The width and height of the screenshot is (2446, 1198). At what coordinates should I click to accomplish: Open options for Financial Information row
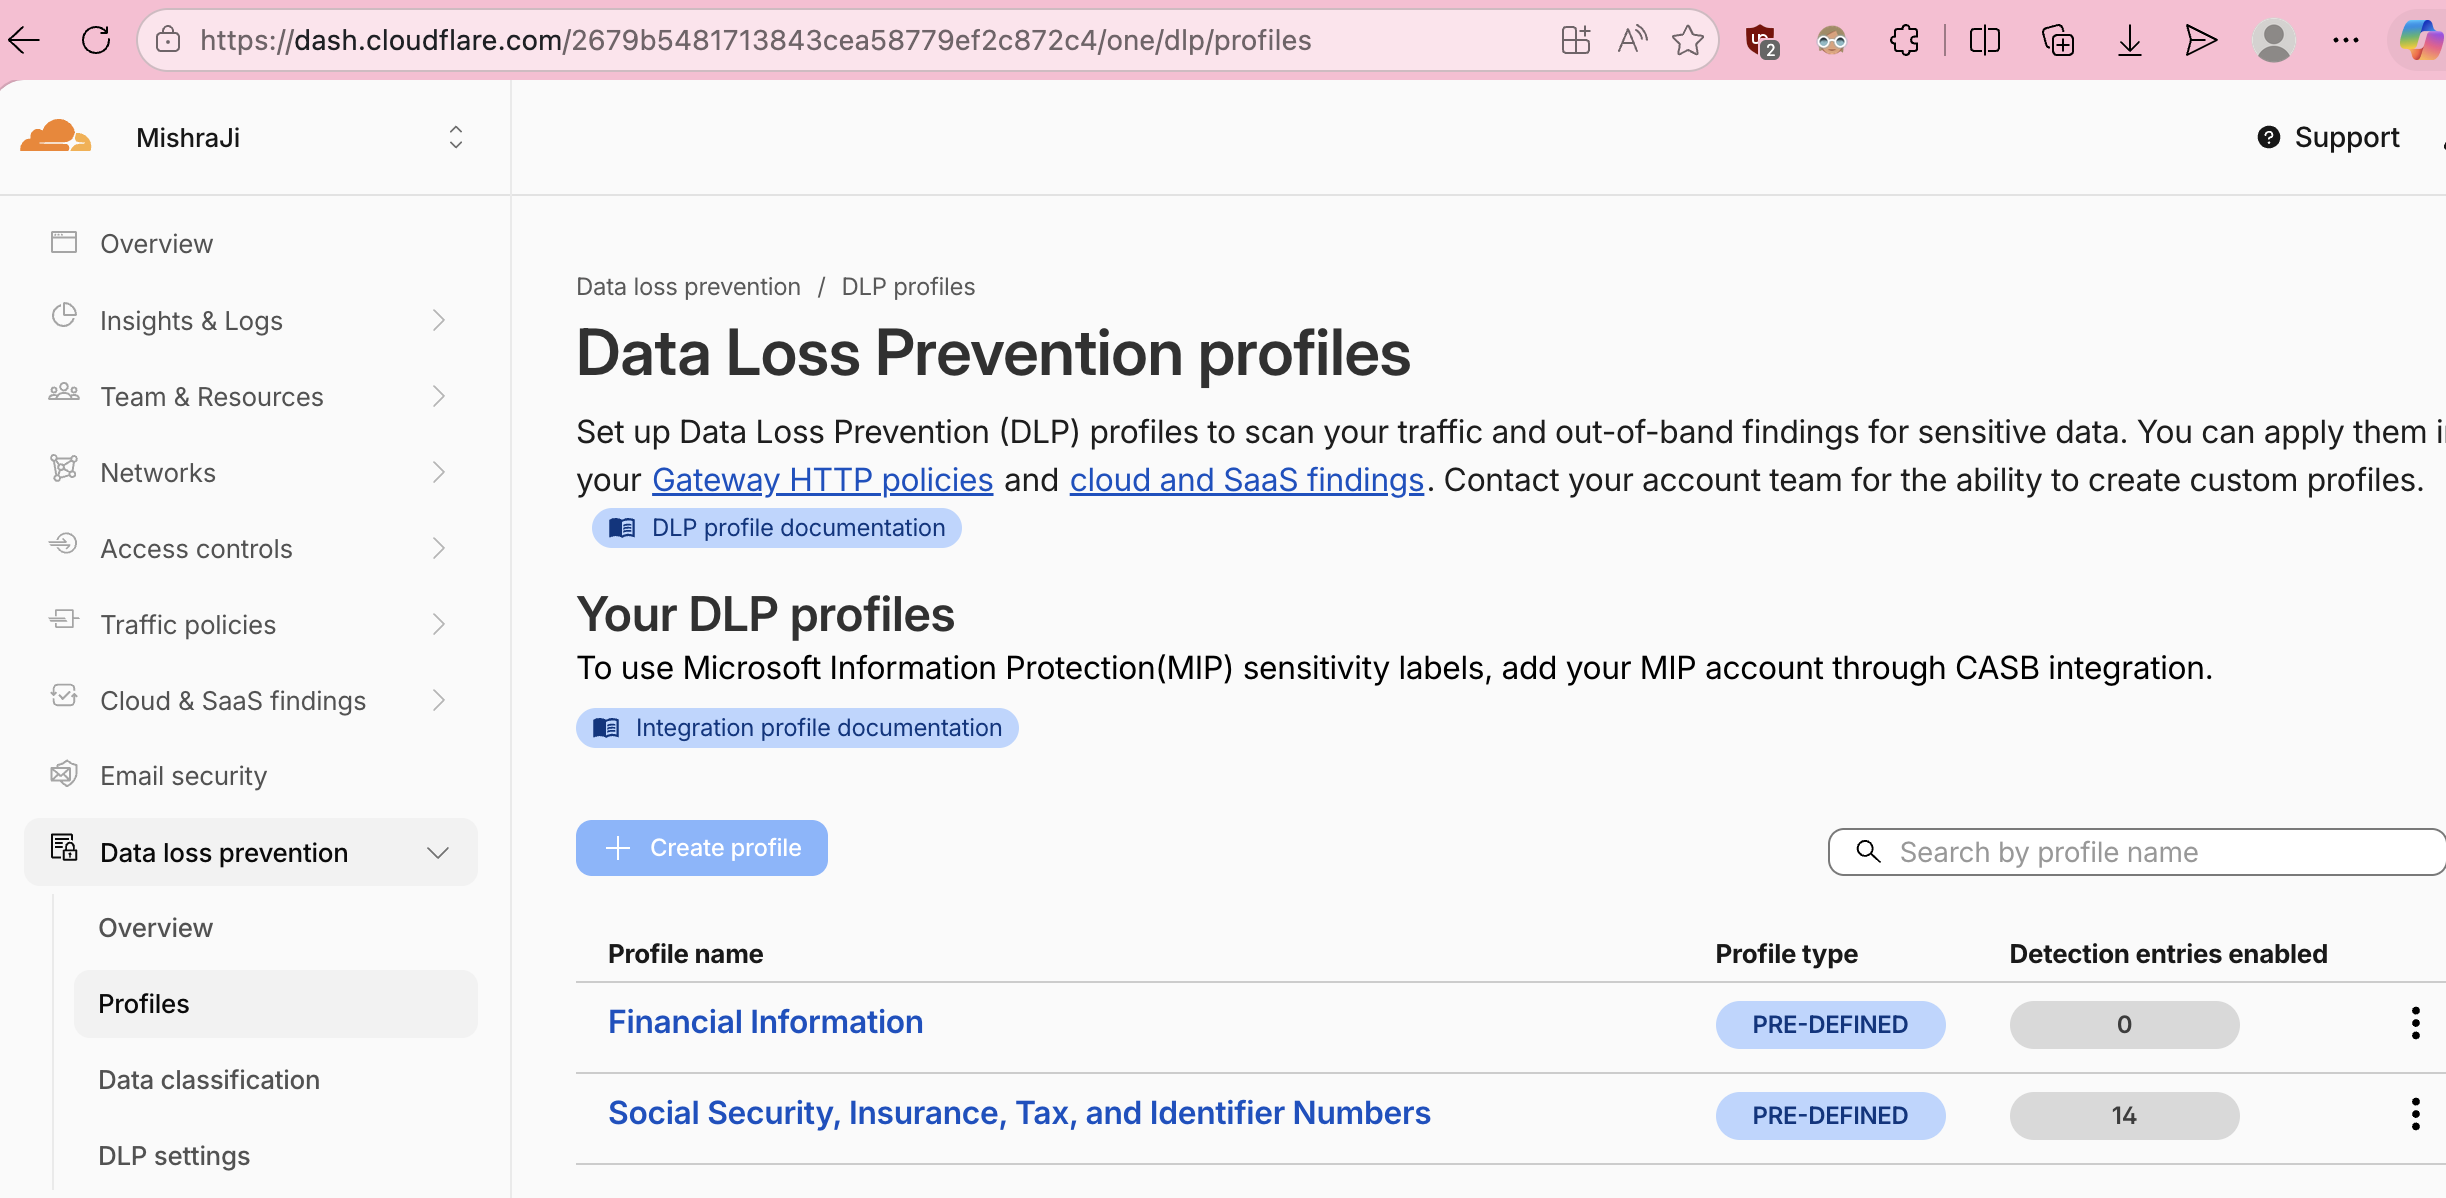2416,1023
